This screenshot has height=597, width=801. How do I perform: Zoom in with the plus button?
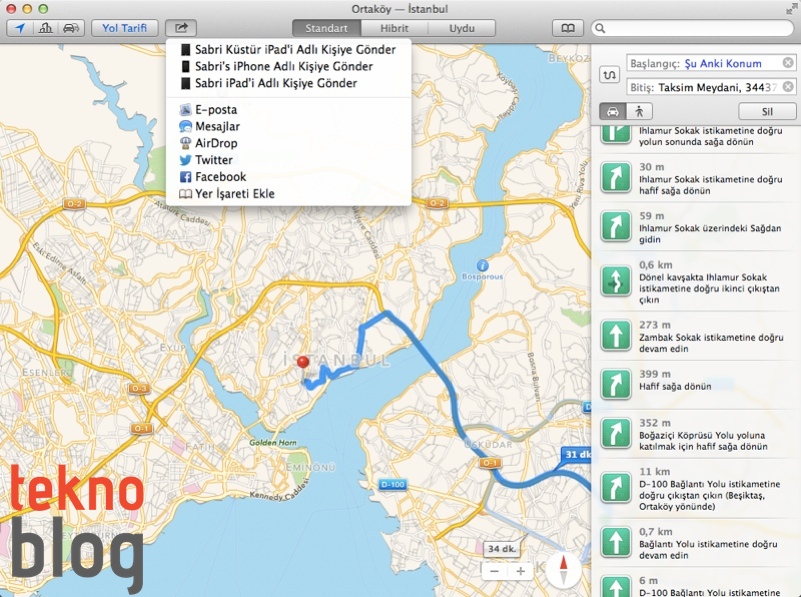(520, 571)
